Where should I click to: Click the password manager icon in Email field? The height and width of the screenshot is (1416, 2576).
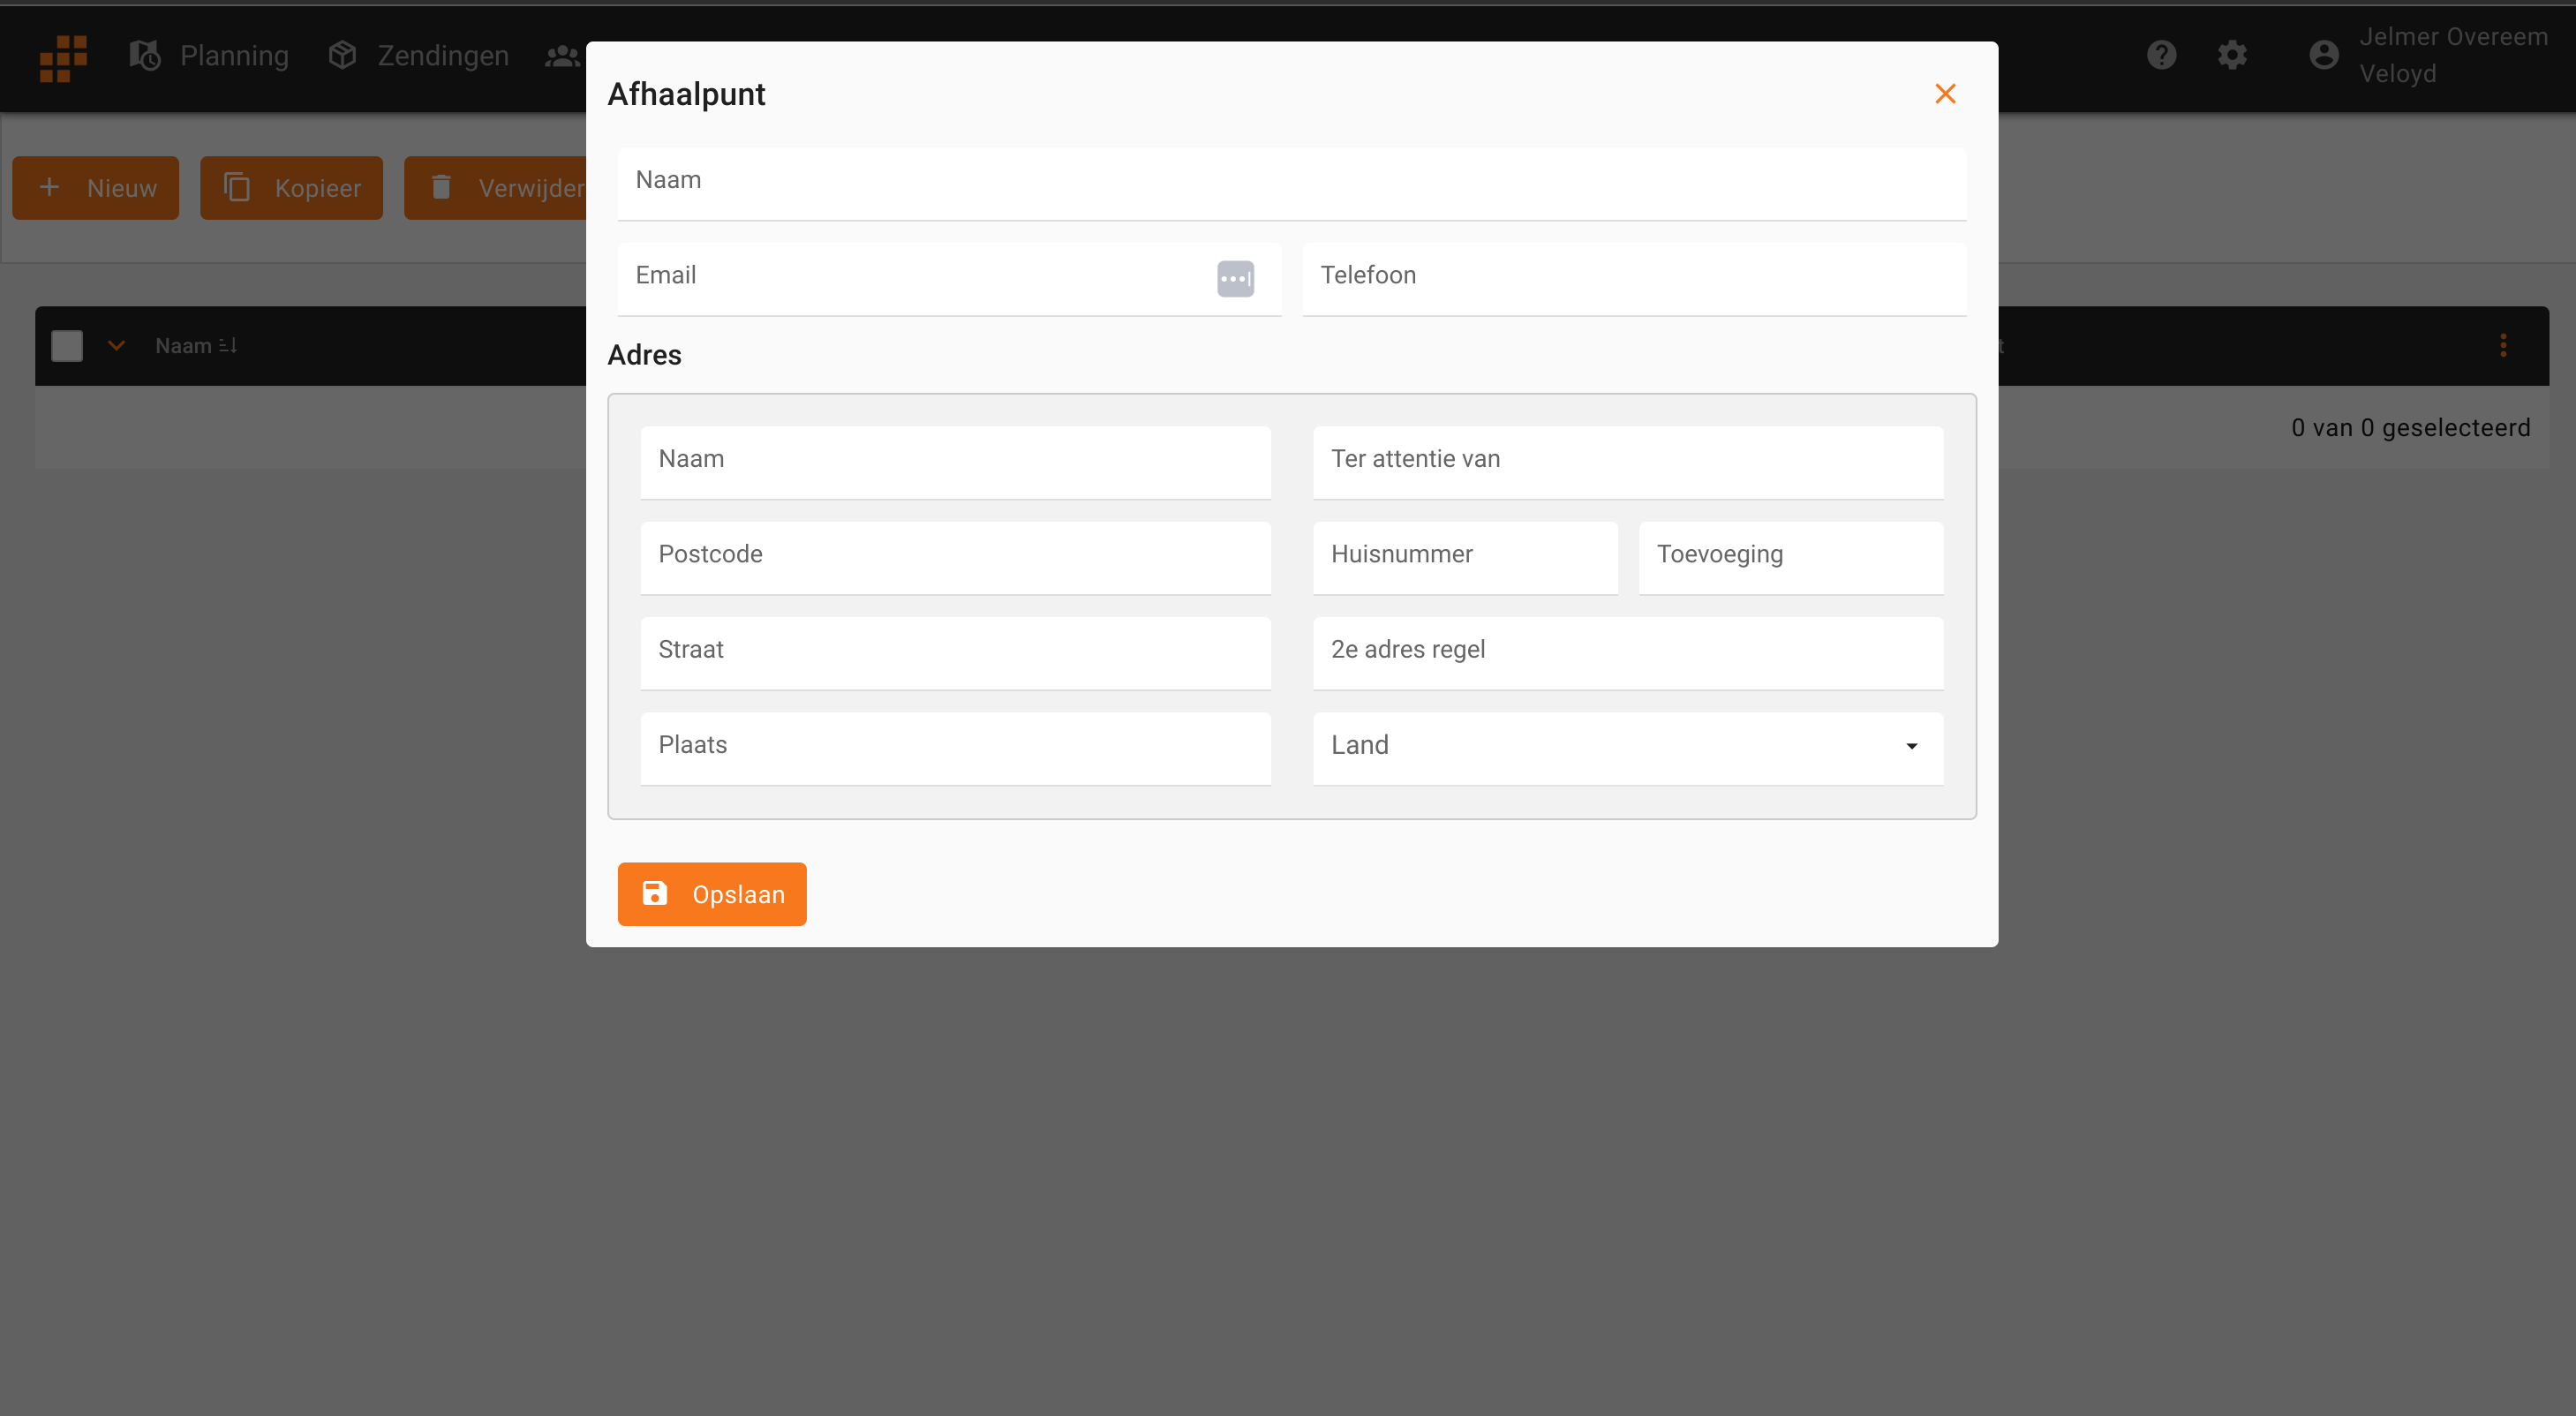pyautogui.click(x=1235, y=278)
